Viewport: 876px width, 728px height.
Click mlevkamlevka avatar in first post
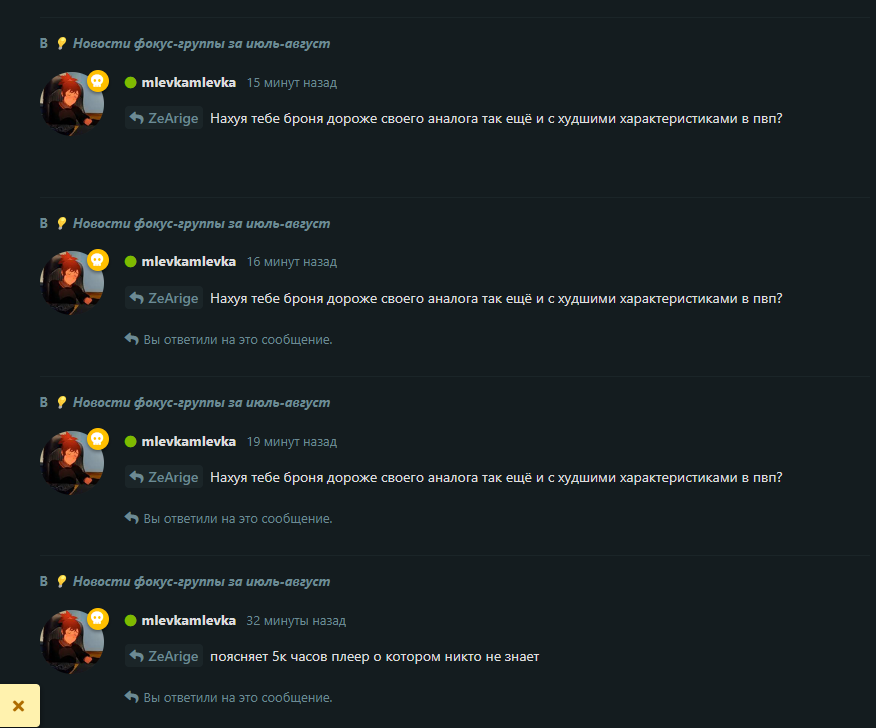(72, 103)
